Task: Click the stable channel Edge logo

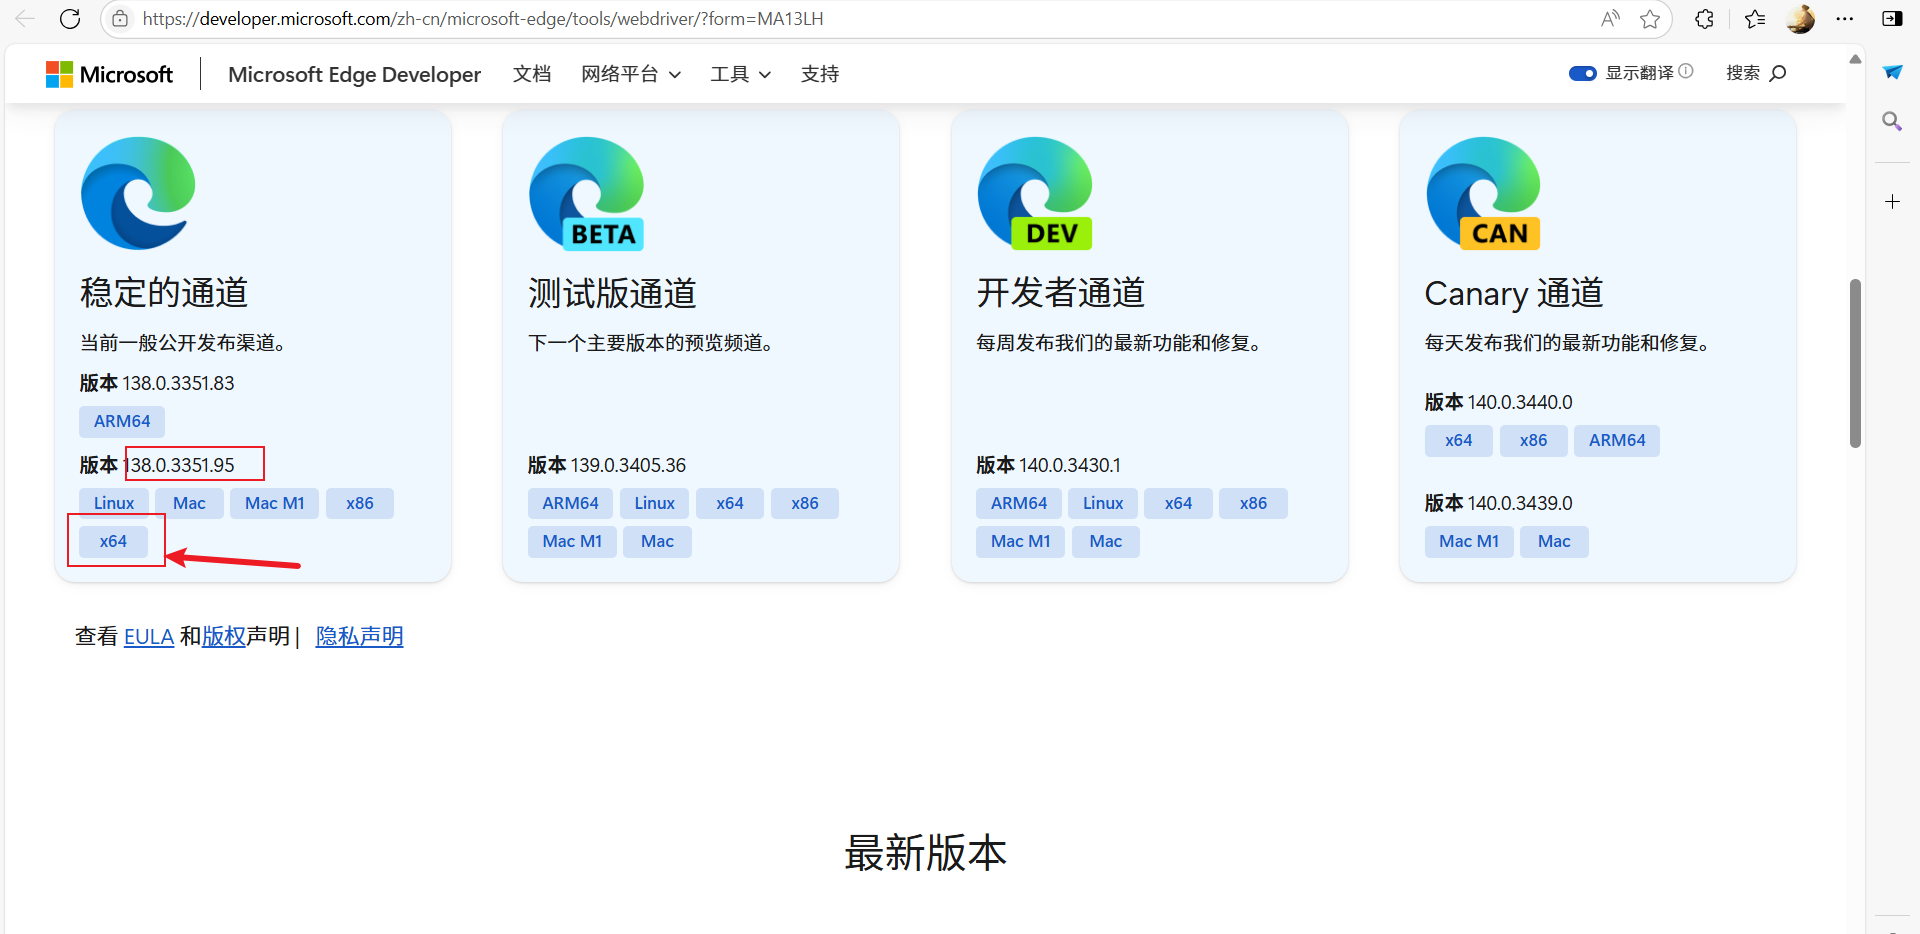Action: point(138,193)
